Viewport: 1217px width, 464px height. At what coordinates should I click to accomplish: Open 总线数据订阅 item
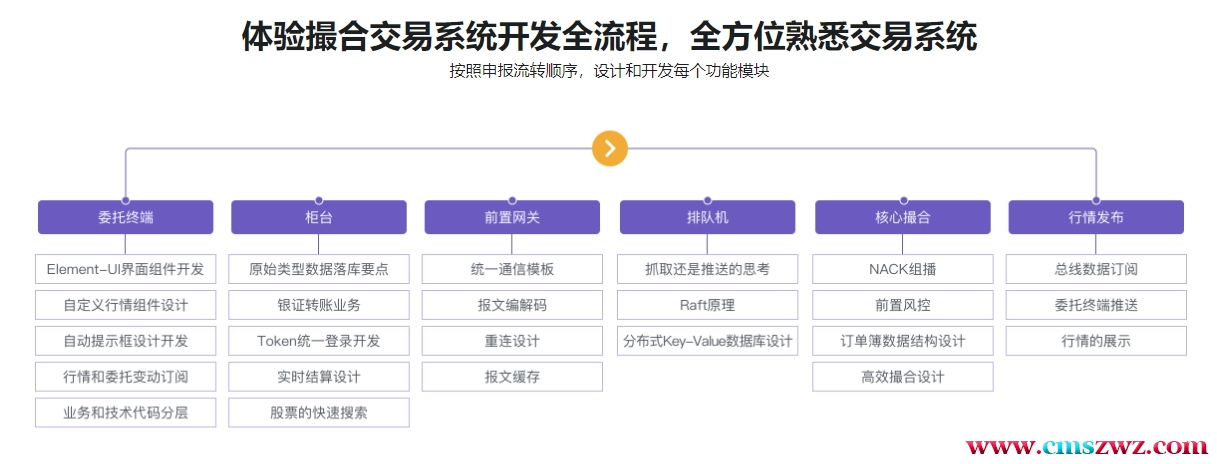1095,269
